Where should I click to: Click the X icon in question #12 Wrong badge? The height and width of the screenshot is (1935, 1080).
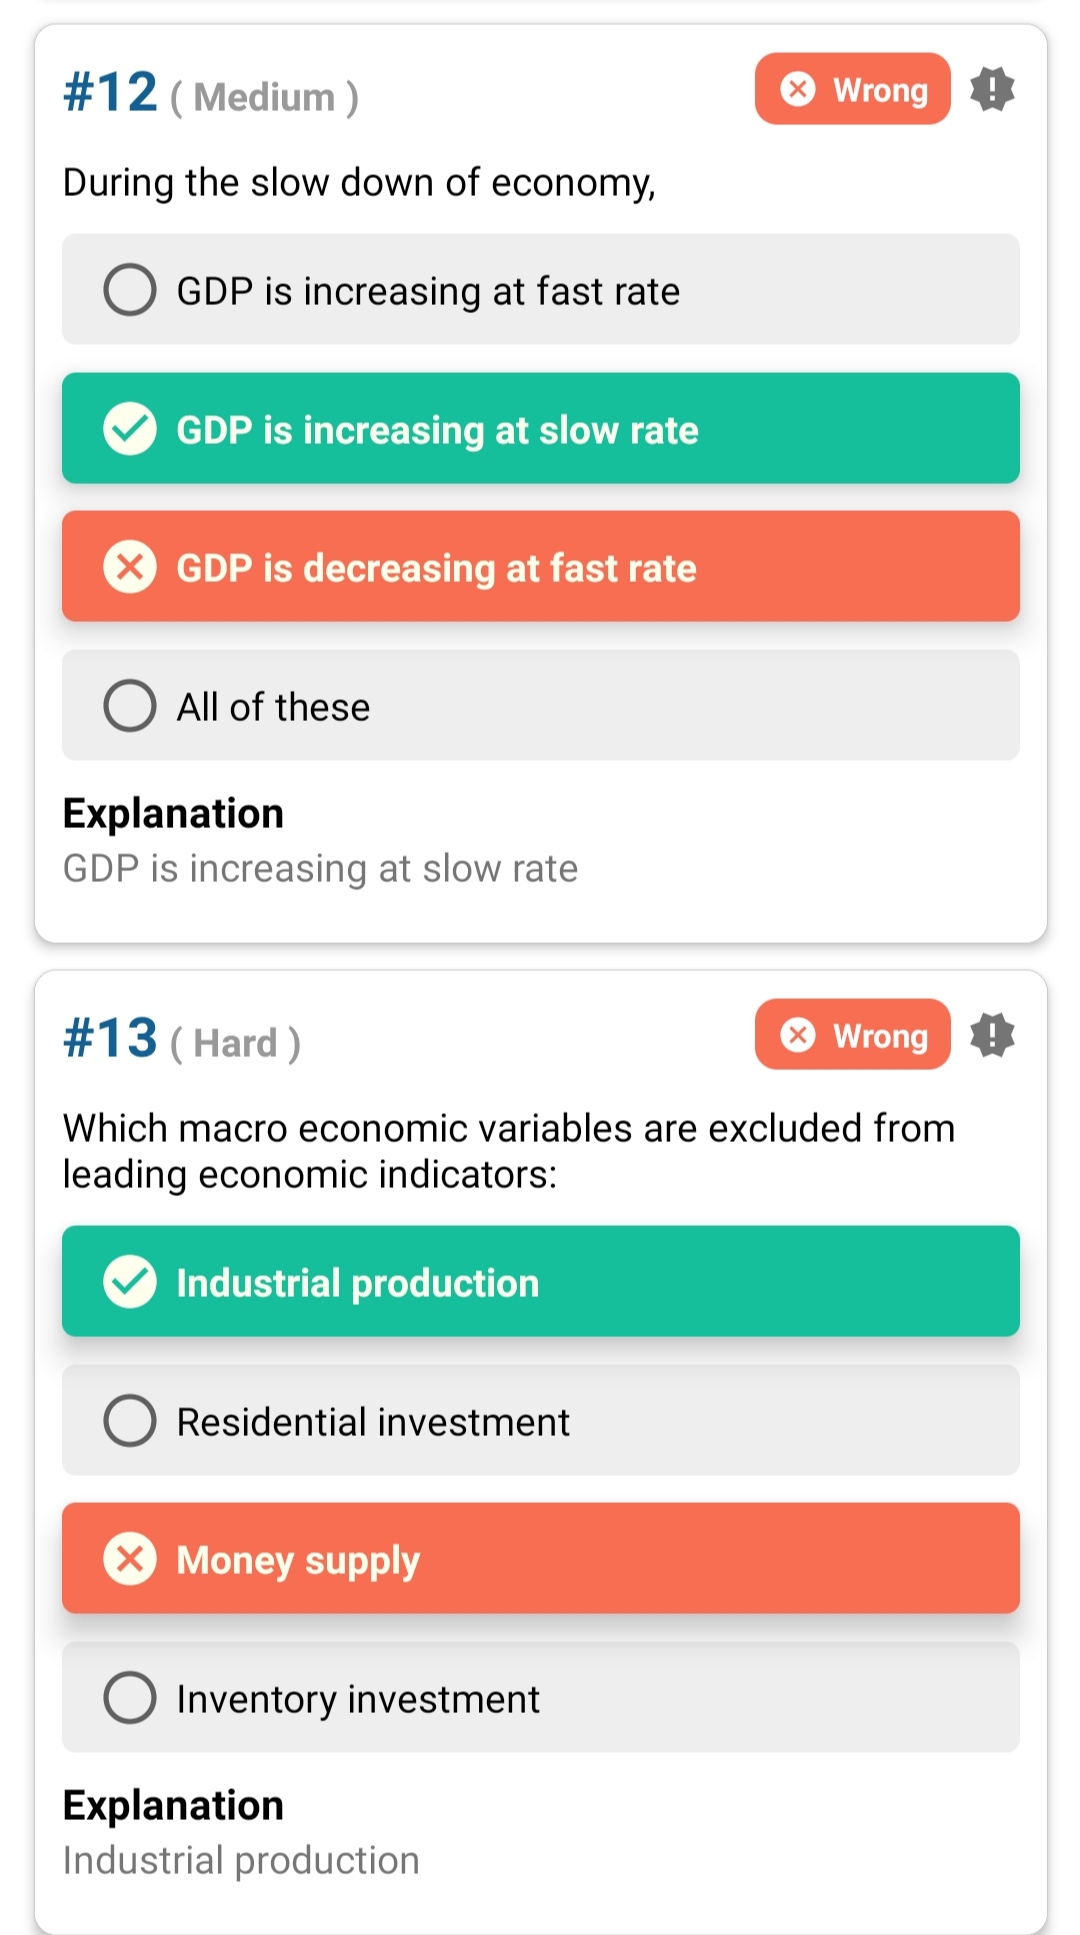point(798,89)
